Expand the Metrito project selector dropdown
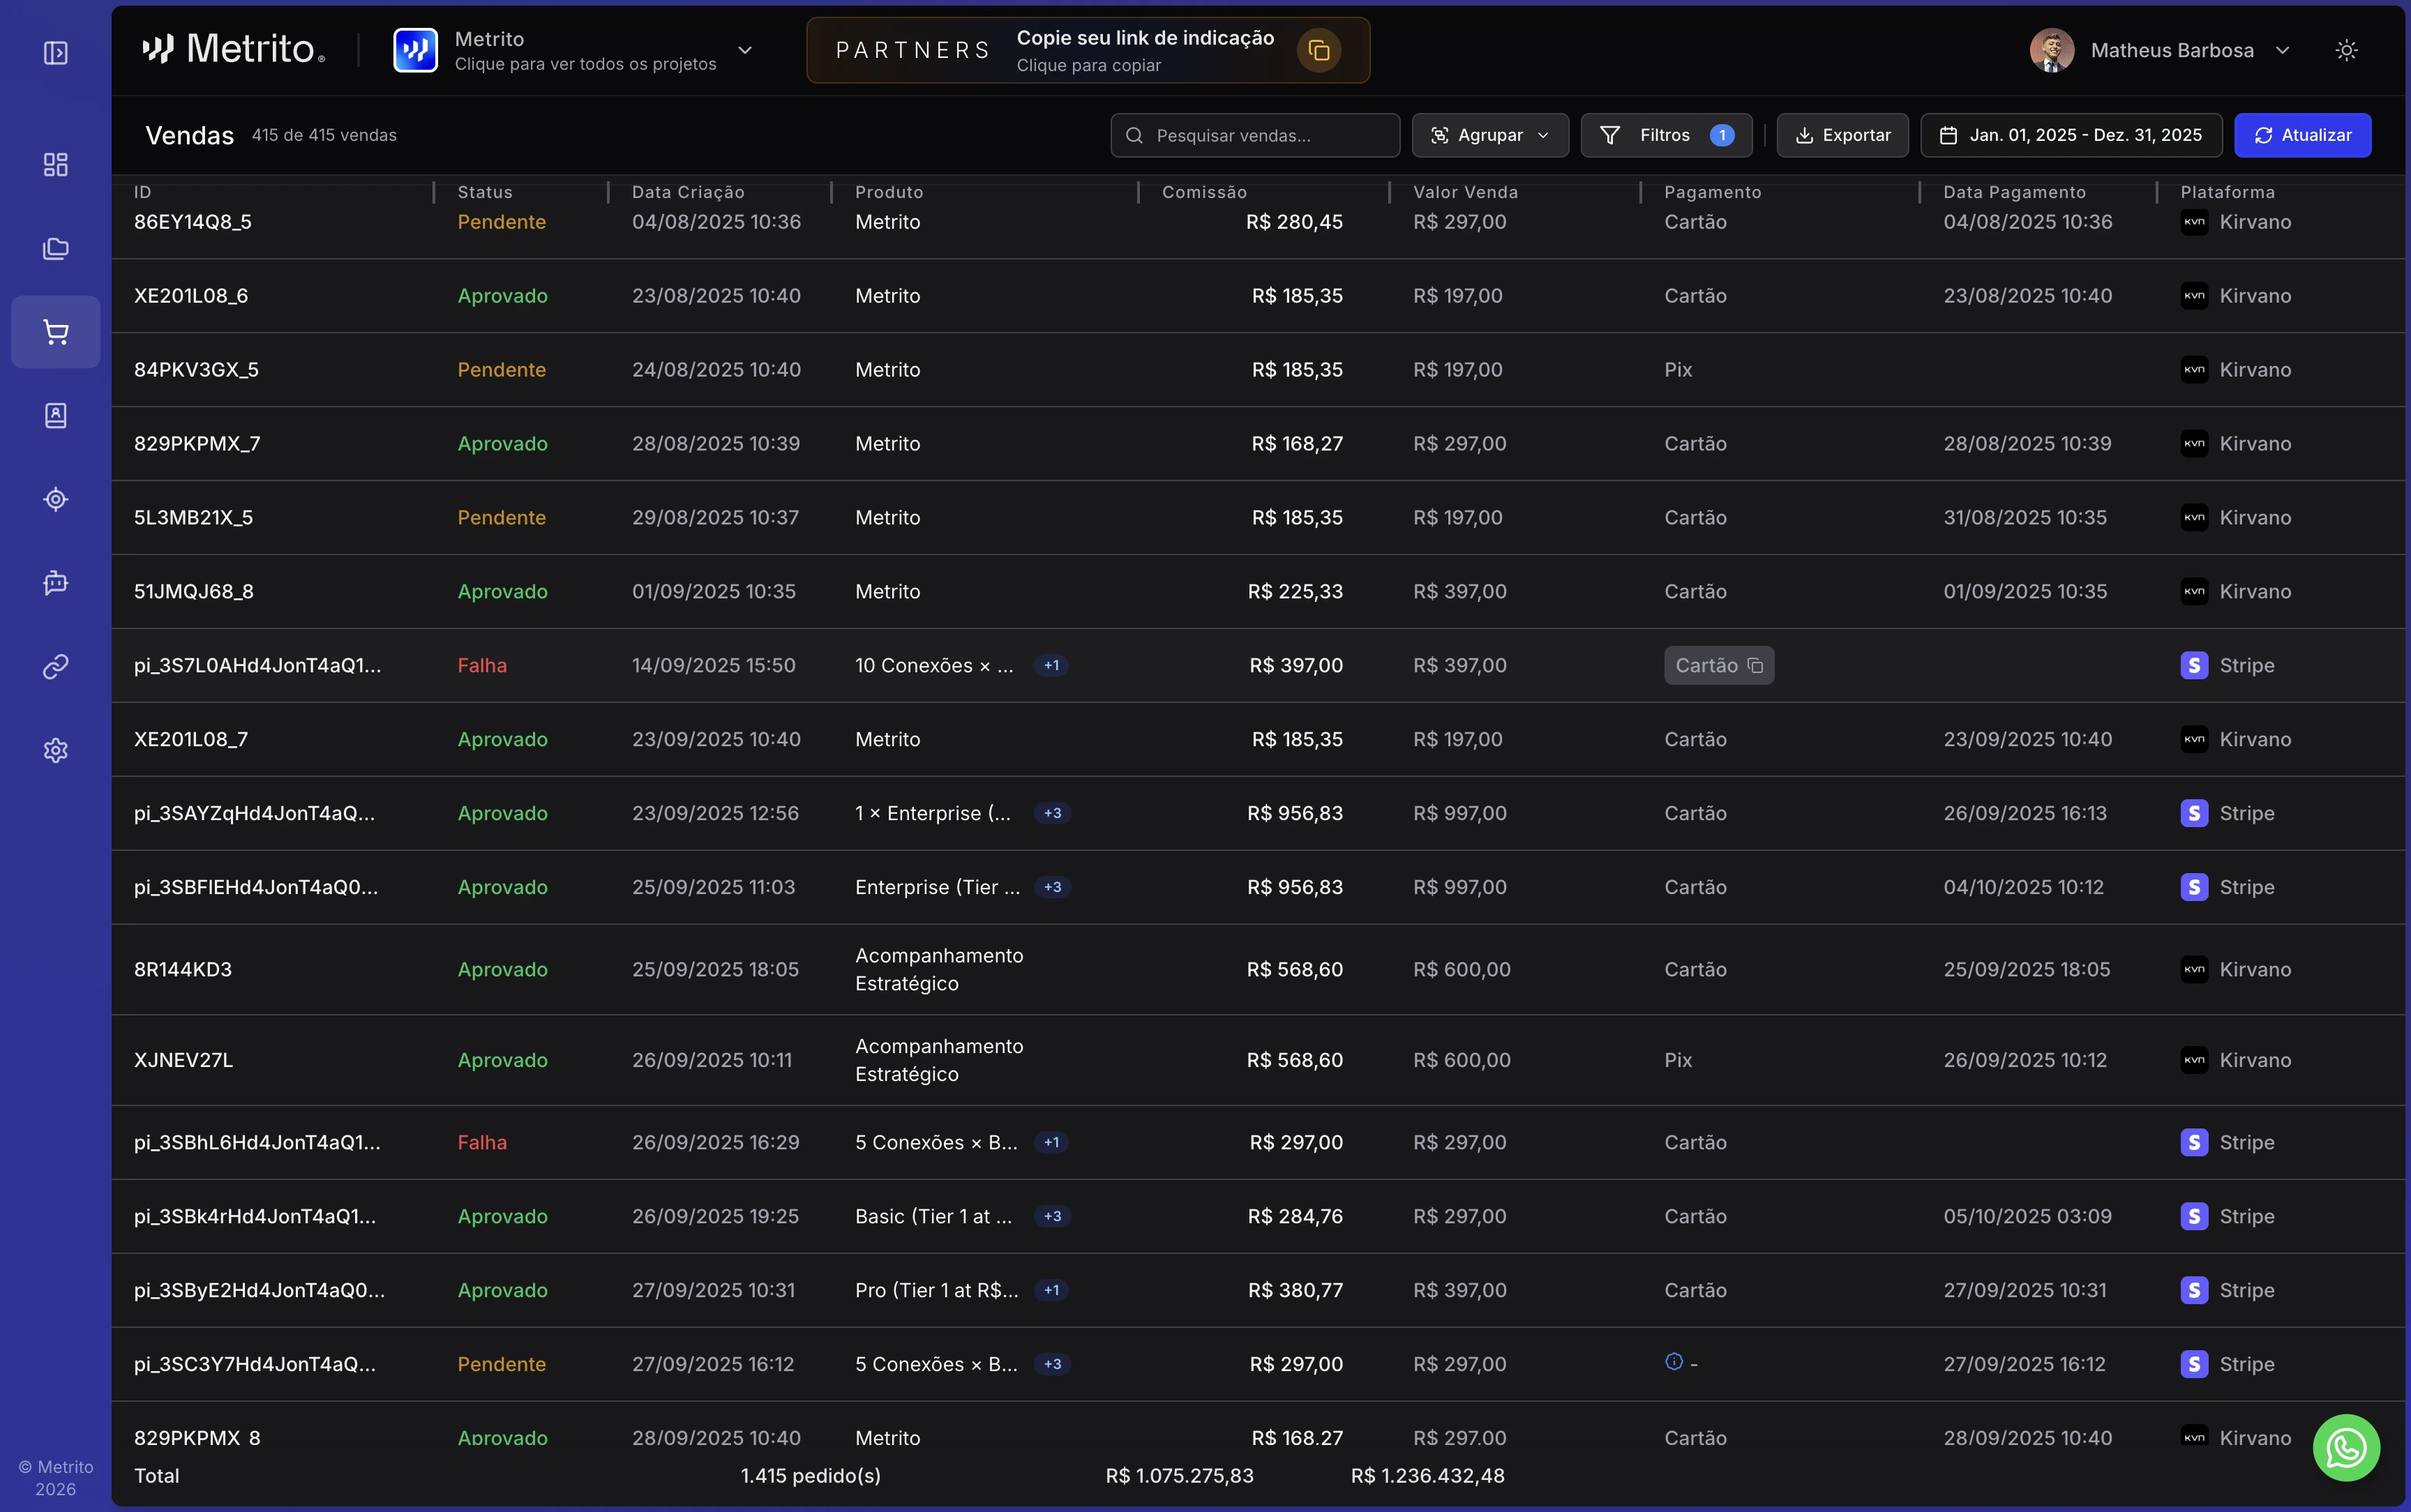The width and height of the screenshot is (2411, 1512). [x=744, y=50]
